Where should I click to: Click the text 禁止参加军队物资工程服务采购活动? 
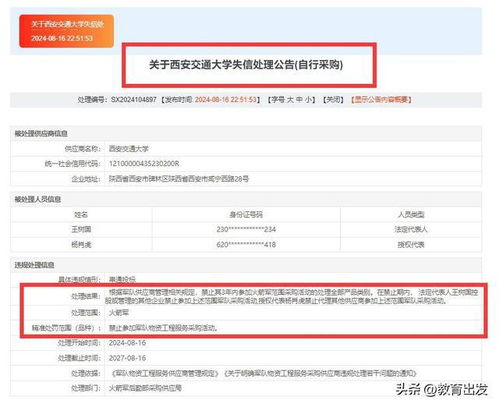coord(163,328)
